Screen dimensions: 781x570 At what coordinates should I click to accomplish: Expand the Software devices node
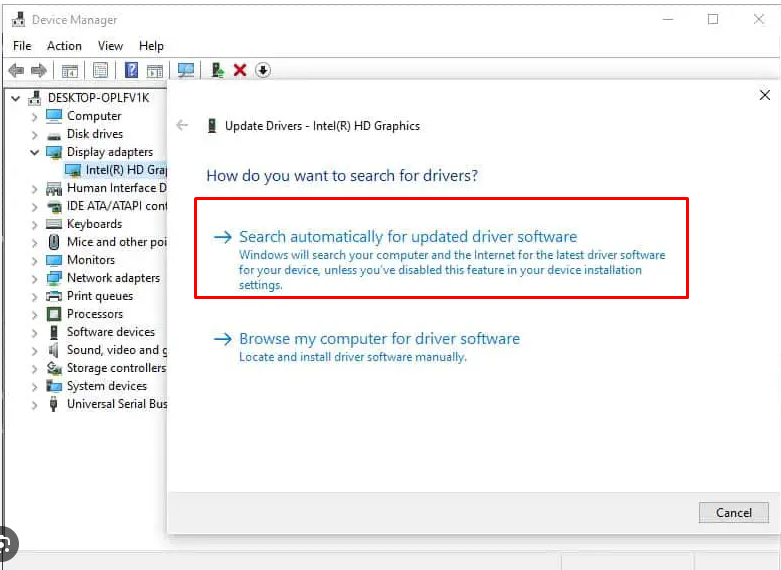tap(34, 333)
